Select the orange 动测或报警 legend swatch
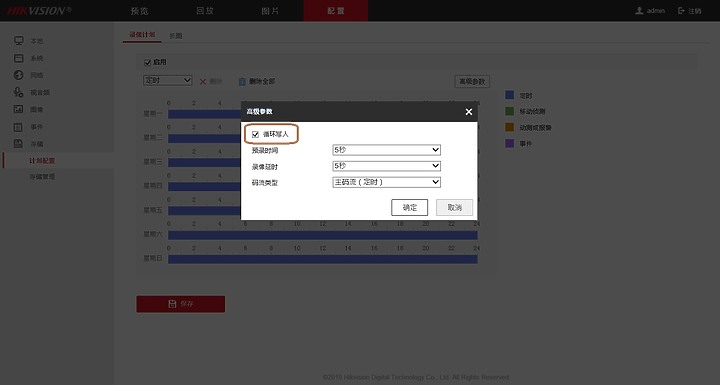720x385 pixels. point(509,127)
